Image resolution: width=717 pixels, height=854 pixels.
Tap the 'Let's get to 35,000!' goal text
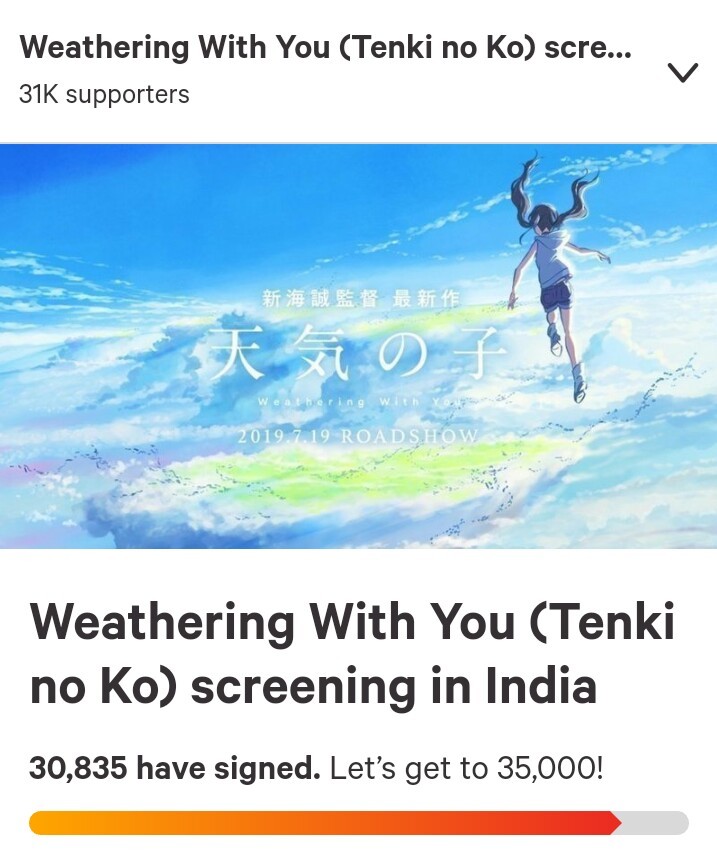pos(466,768)
